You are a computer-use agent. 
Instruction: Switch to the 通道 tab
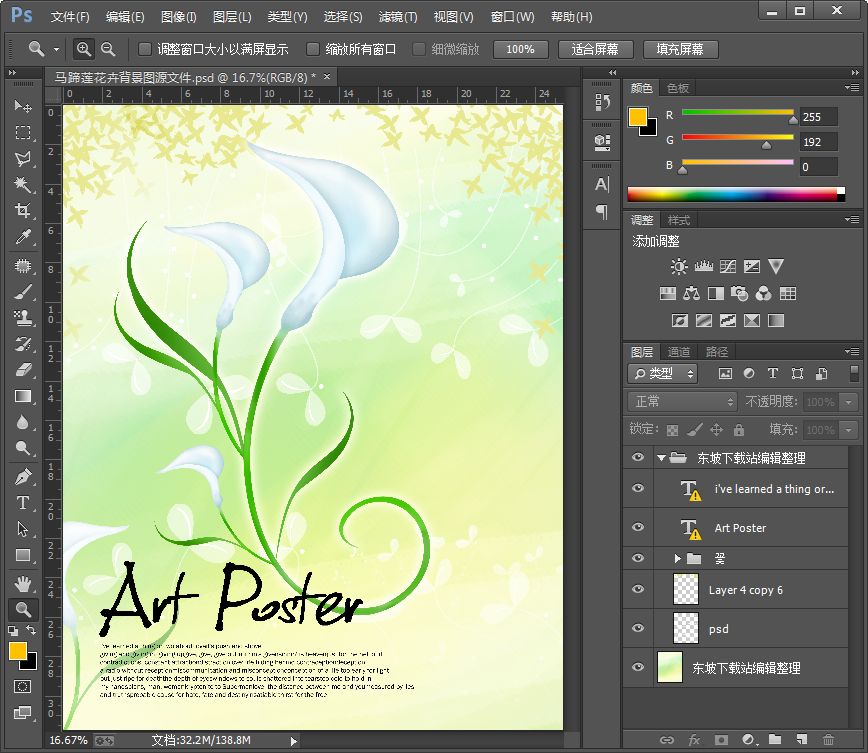tap(679, 352)
